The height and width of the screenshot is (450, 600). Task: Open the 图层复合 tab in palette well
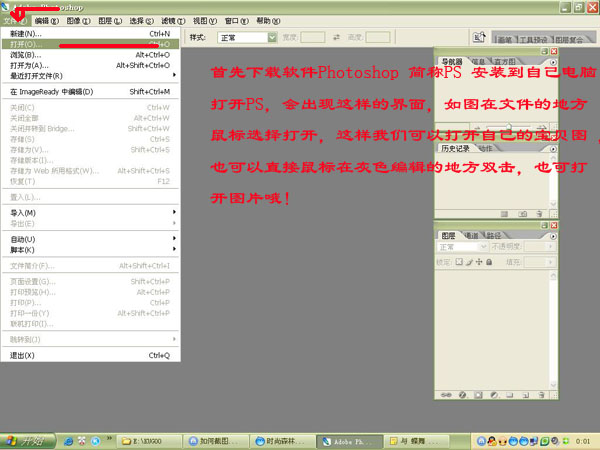[569, 39]
